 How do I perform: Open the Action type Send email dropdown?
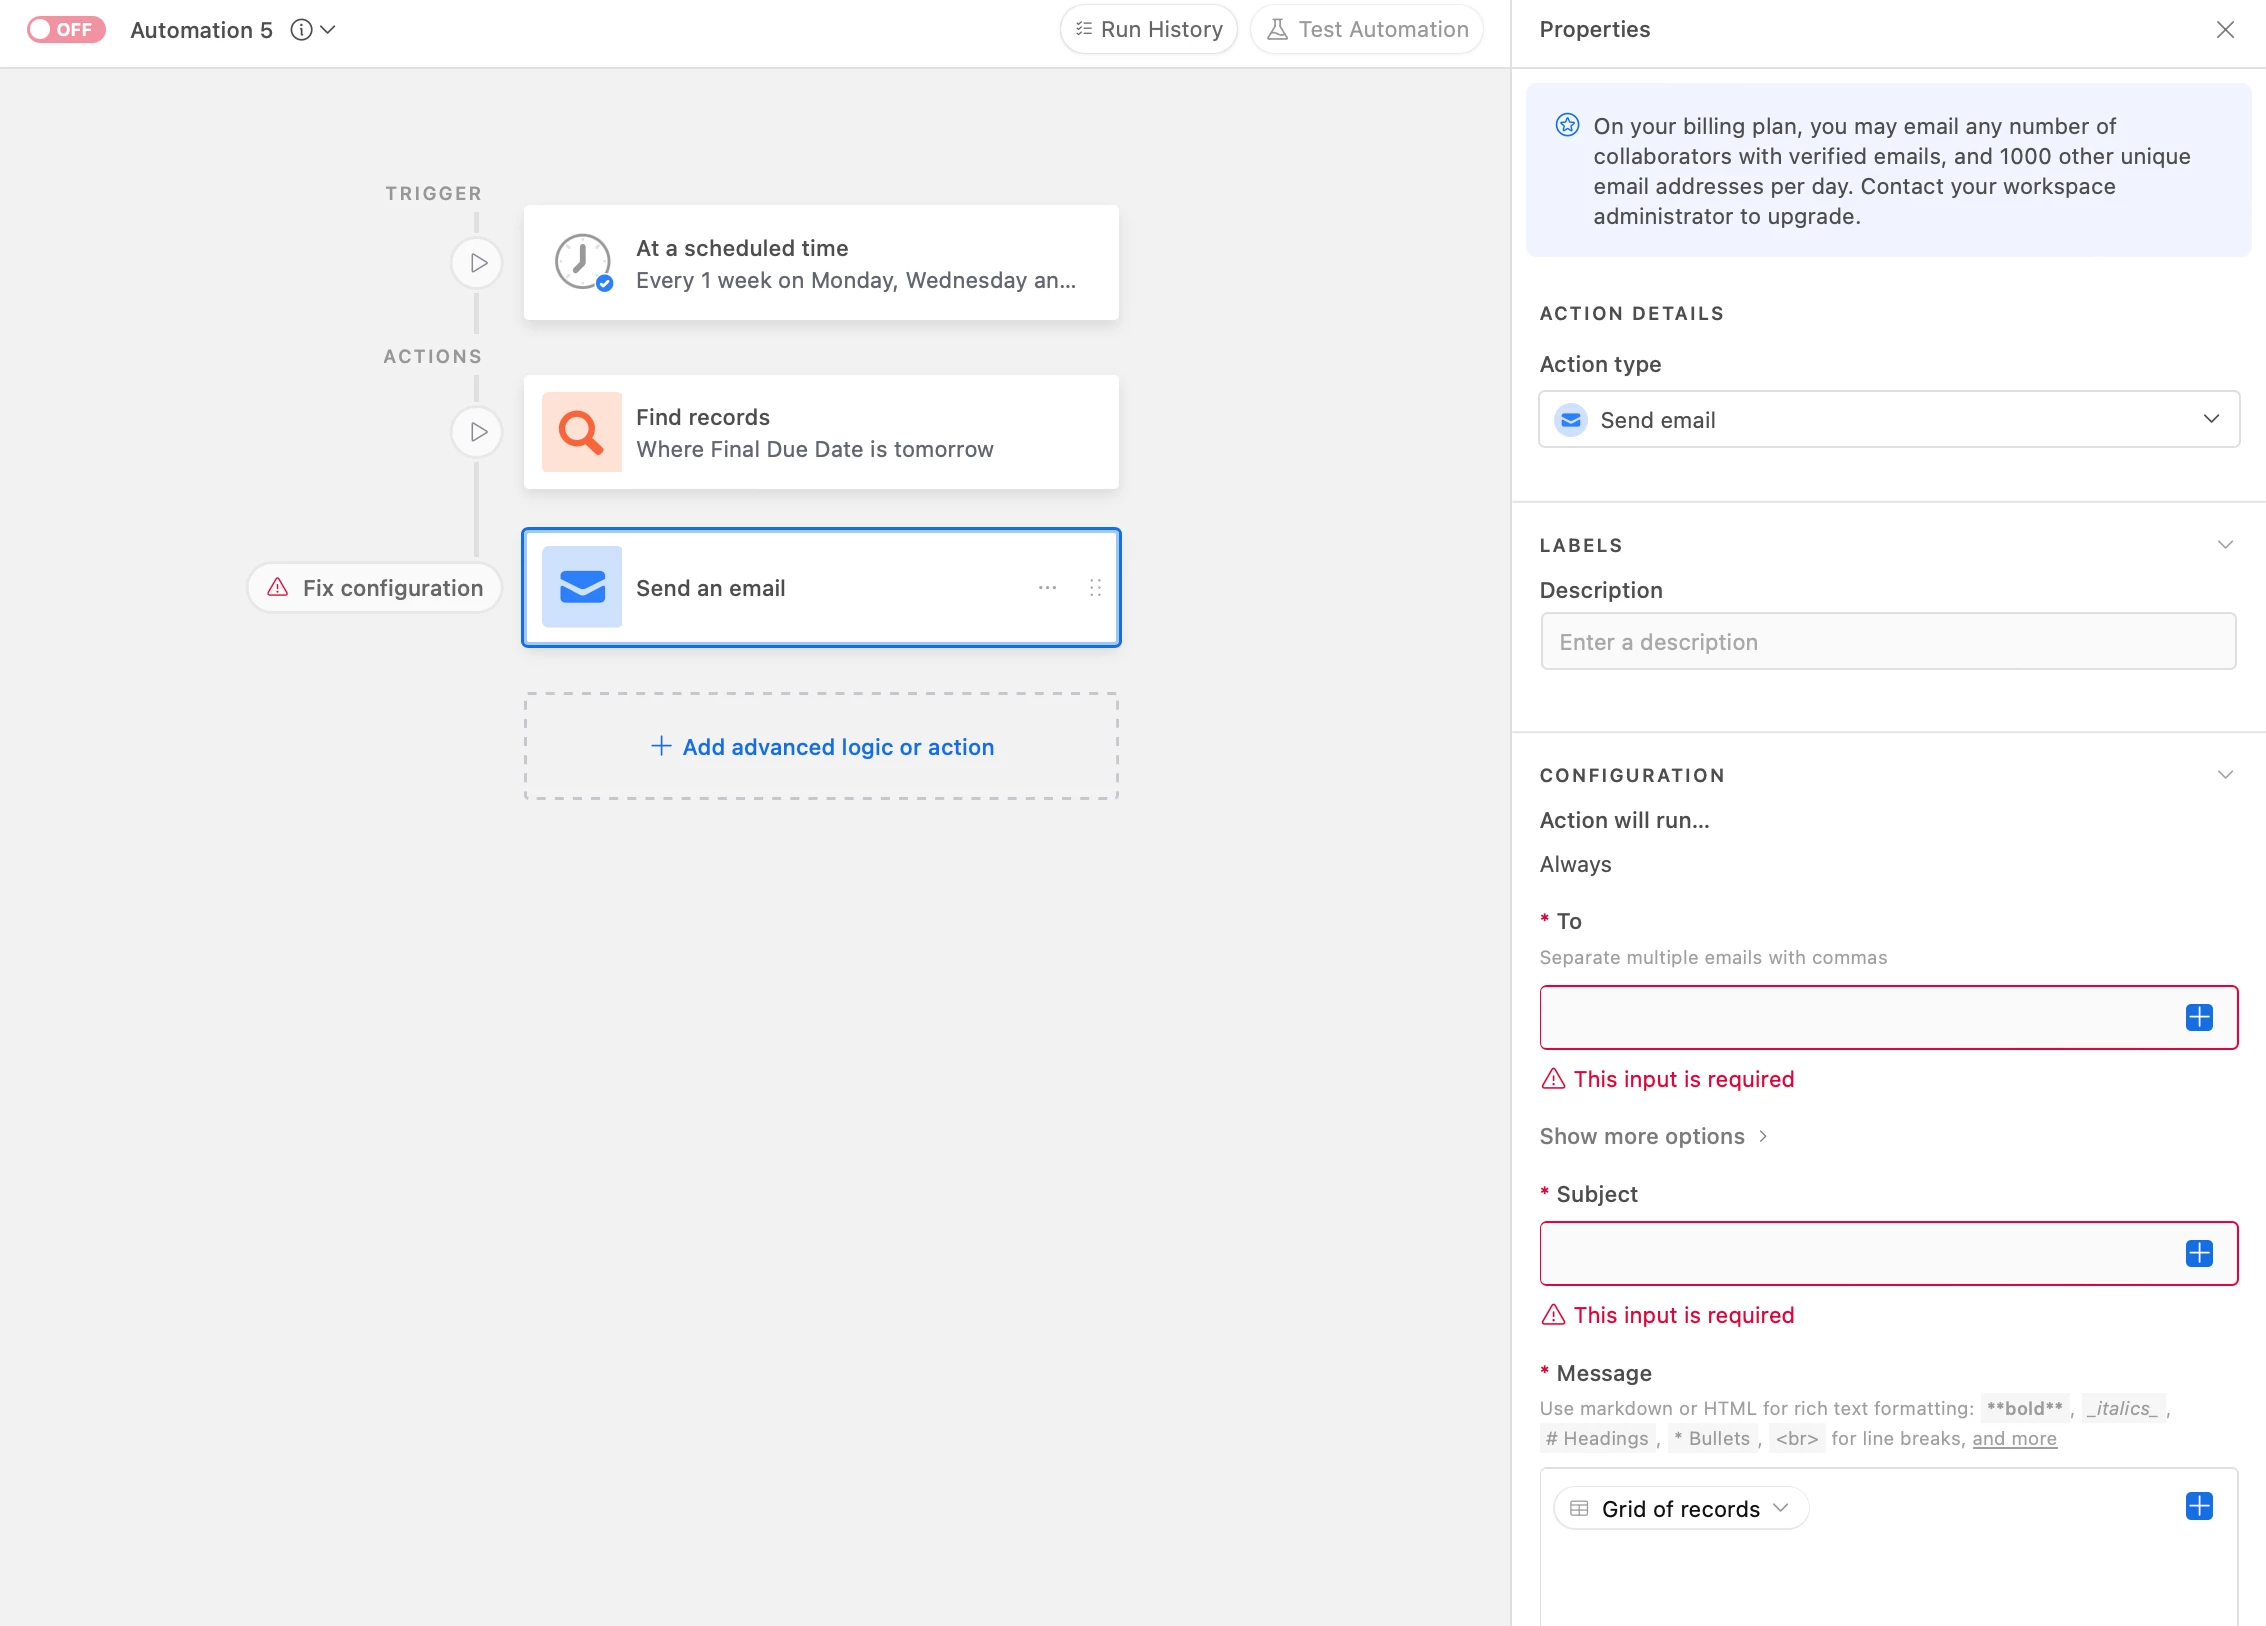tap(1888, 420)
